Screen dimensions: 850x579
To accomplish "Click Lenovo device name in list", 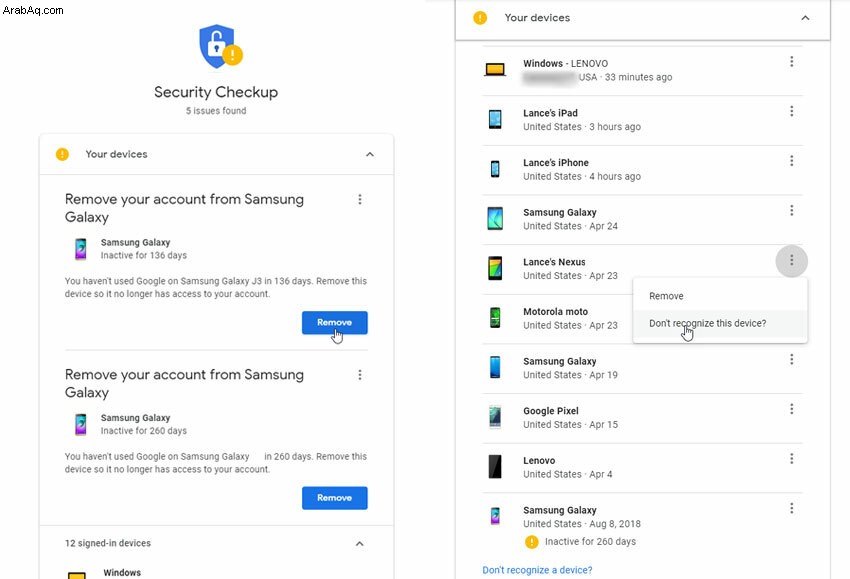I will tap(539, 460).
